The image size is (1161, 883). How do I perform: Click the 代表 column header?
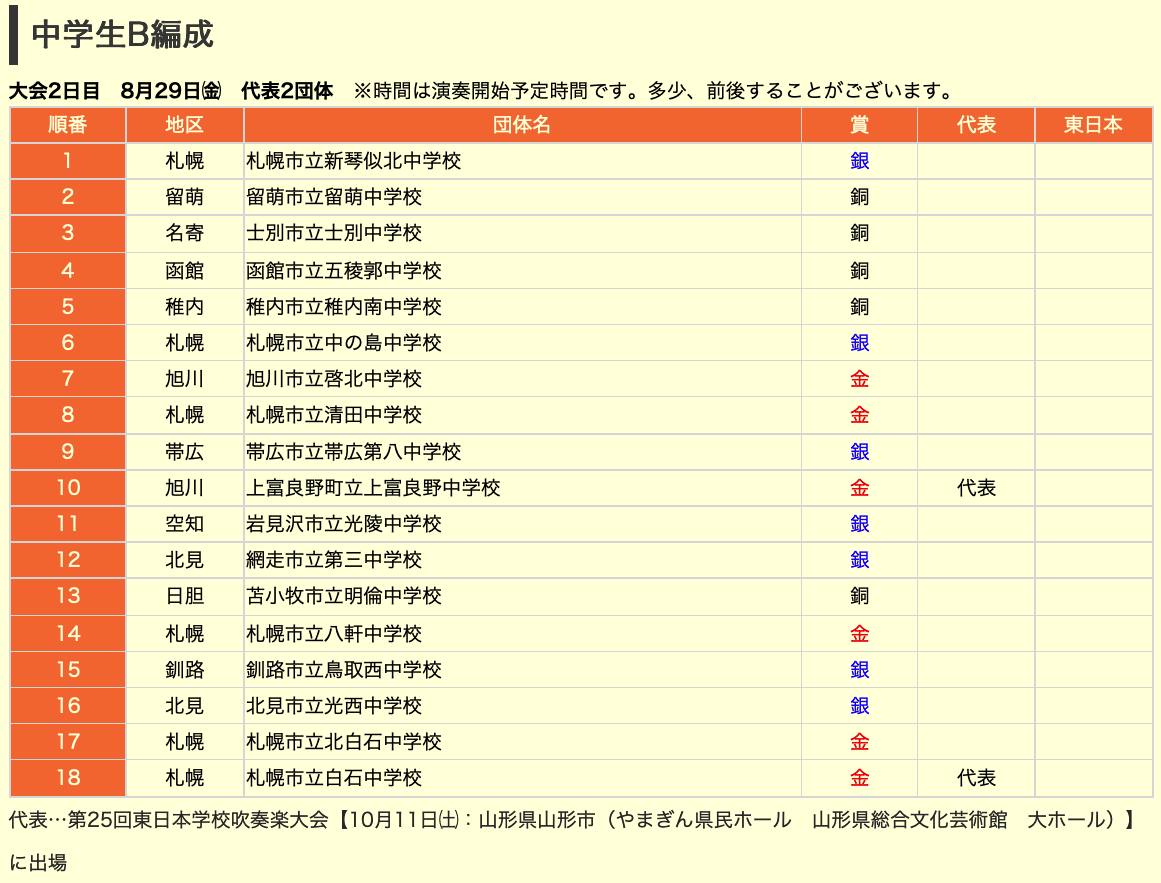pos(976,125)
